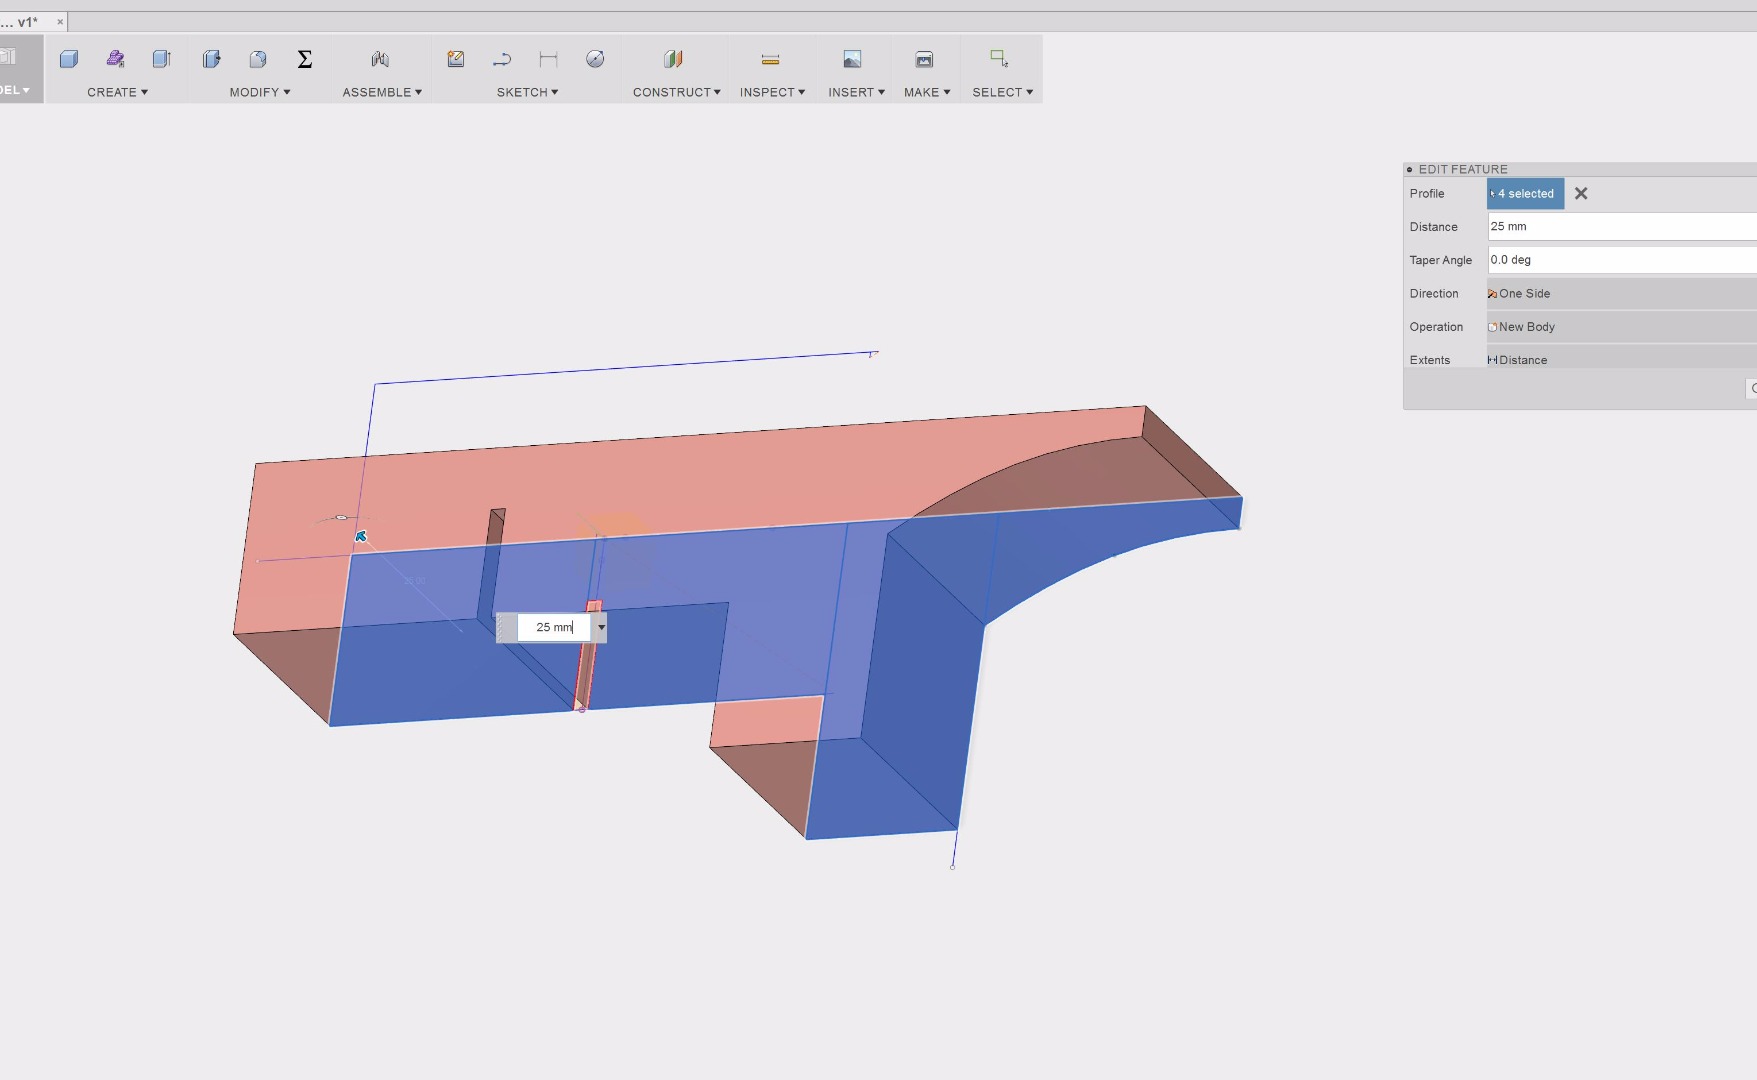Open the MODIFY dropdown menu
The image size is (1757, 1080).
[260, 92]
